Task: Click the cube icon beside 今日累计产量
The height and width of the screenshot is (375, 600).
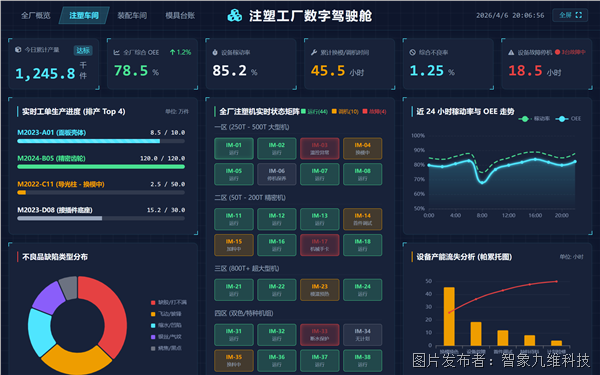Action: point(18,50)
